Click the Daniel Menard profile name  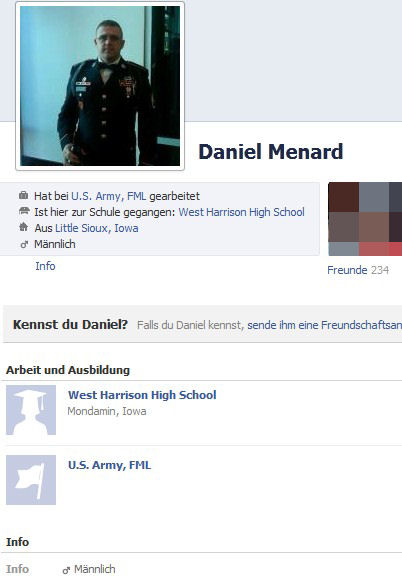click(x=271, y=152)
